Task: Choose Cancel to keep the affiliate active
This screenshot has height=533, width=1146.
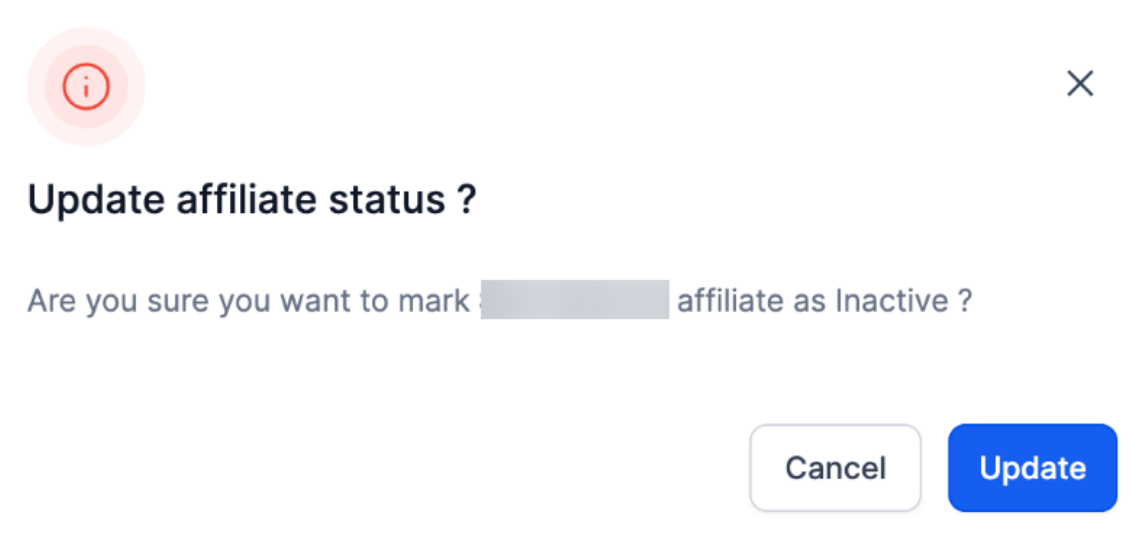Action: (x=835, y=468)
